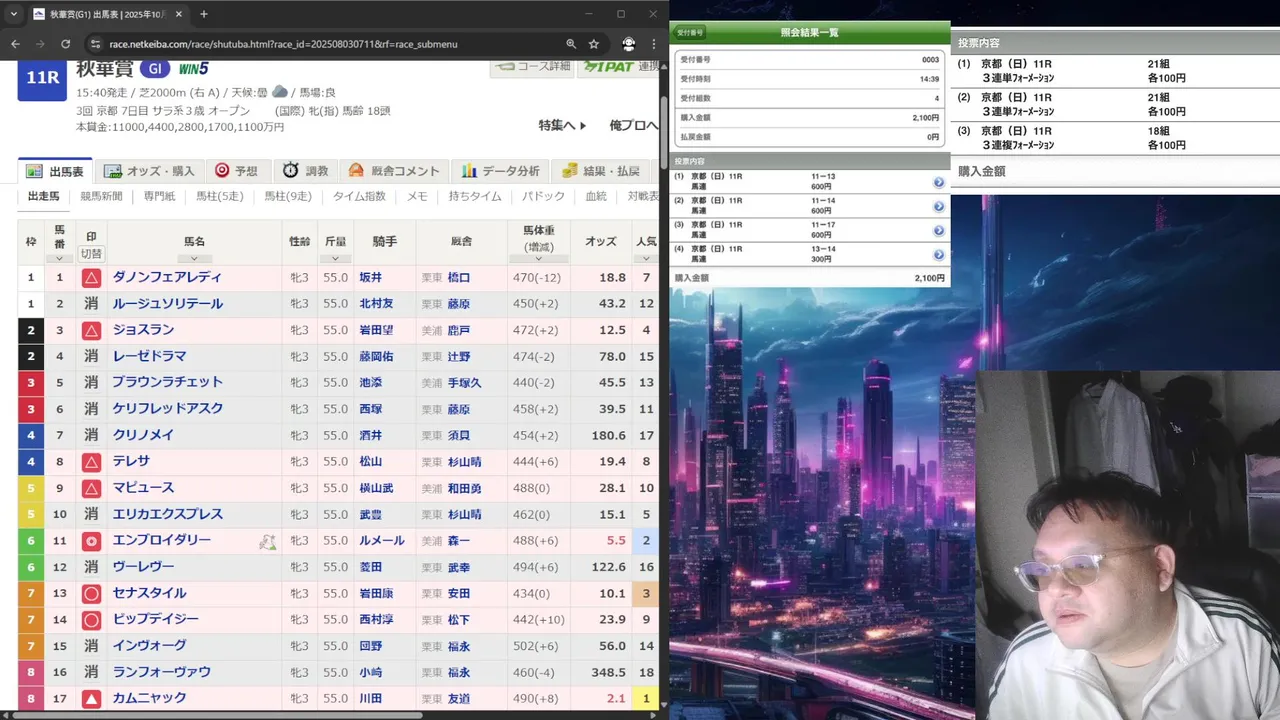Open trainer link 友道

[x=459, y=698]
